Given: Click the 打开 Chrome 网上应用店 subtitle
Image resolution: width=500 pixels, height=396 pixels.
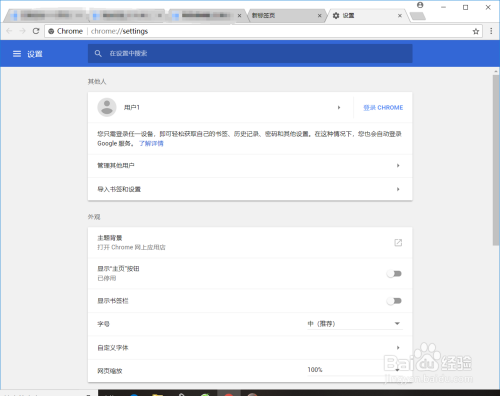Looking at the screenshot, I should 131,247.
